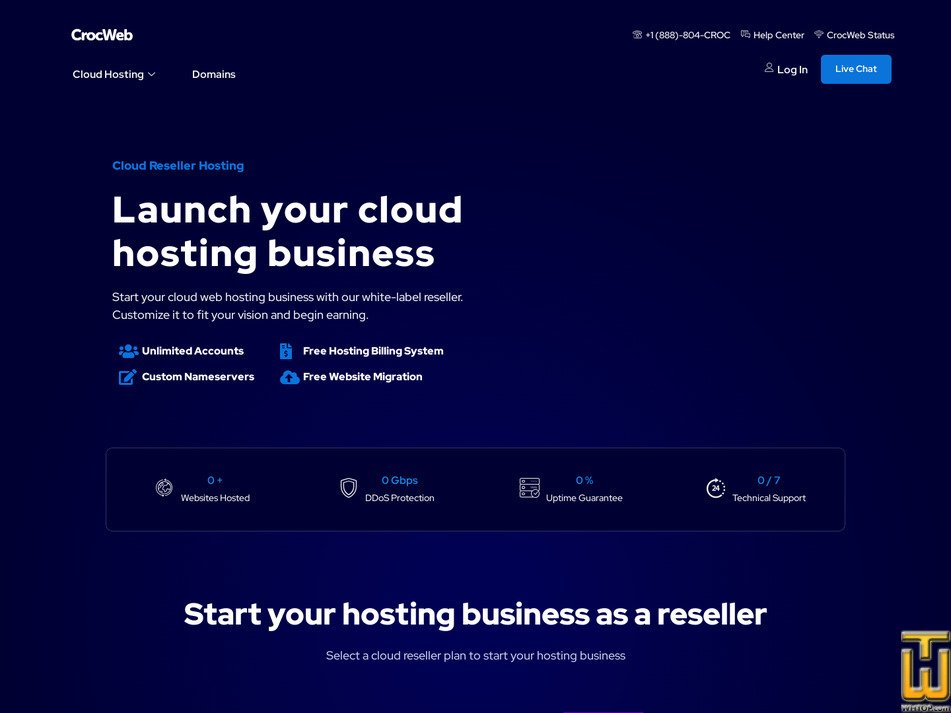Screen dimensions: 951x713
Task: Click the phone icon beside +1(888)-804-CROC
Action: coord(637,35)
